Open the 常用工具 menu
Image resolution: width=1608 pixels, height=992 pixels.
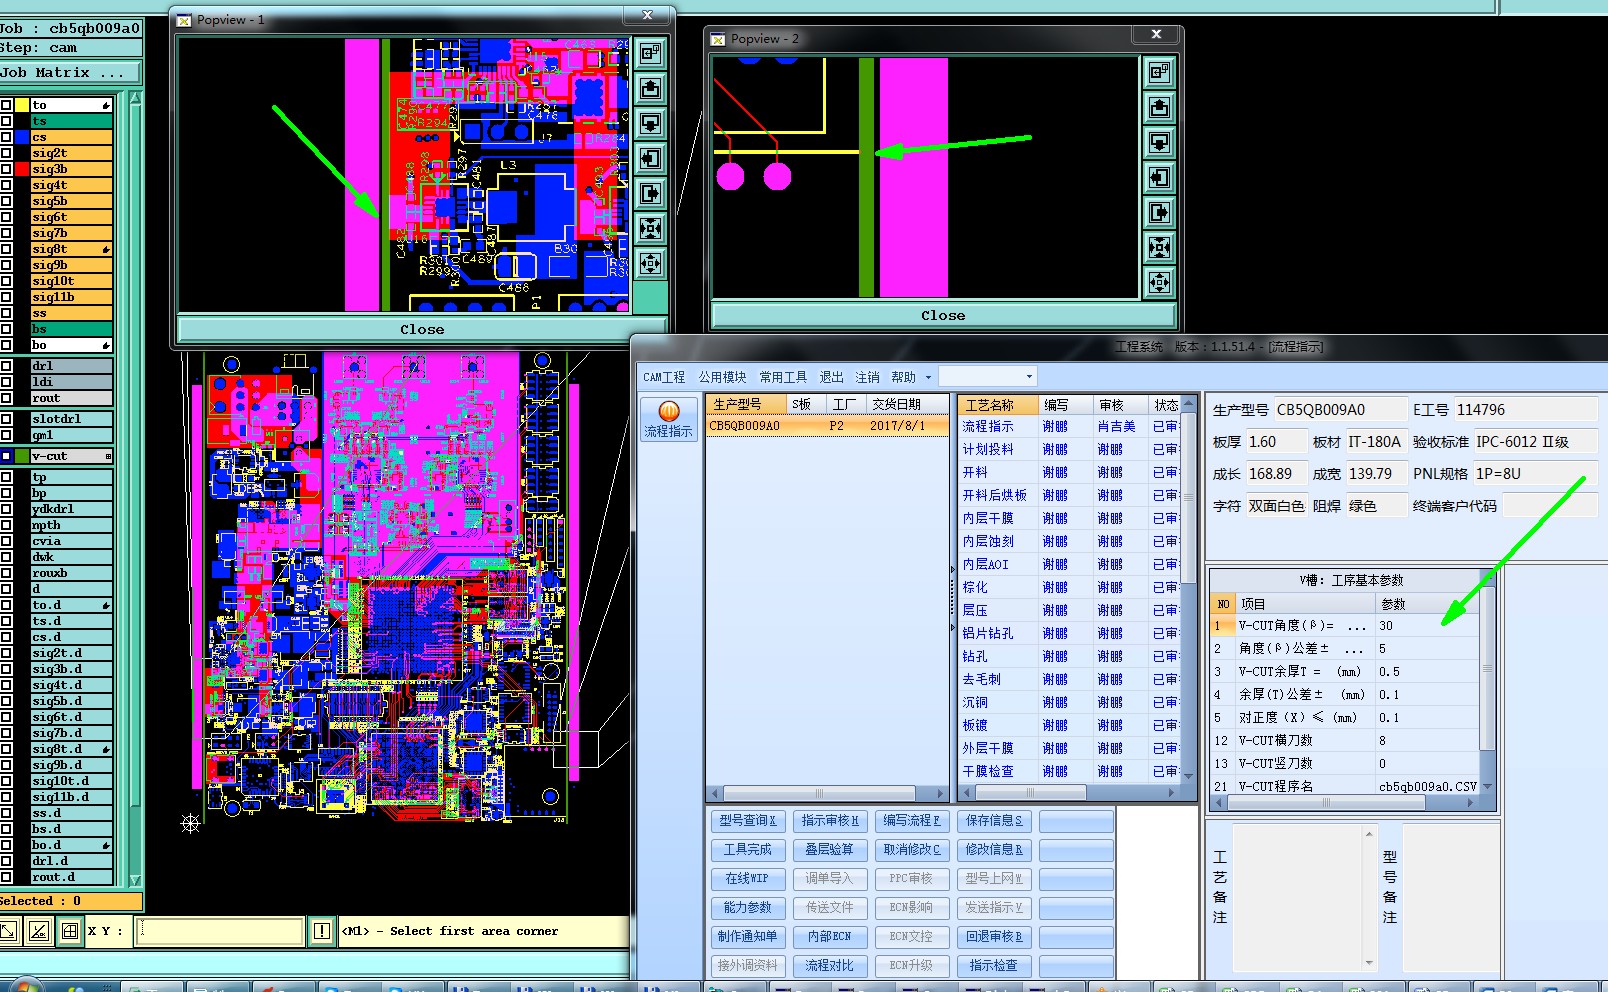782,377
